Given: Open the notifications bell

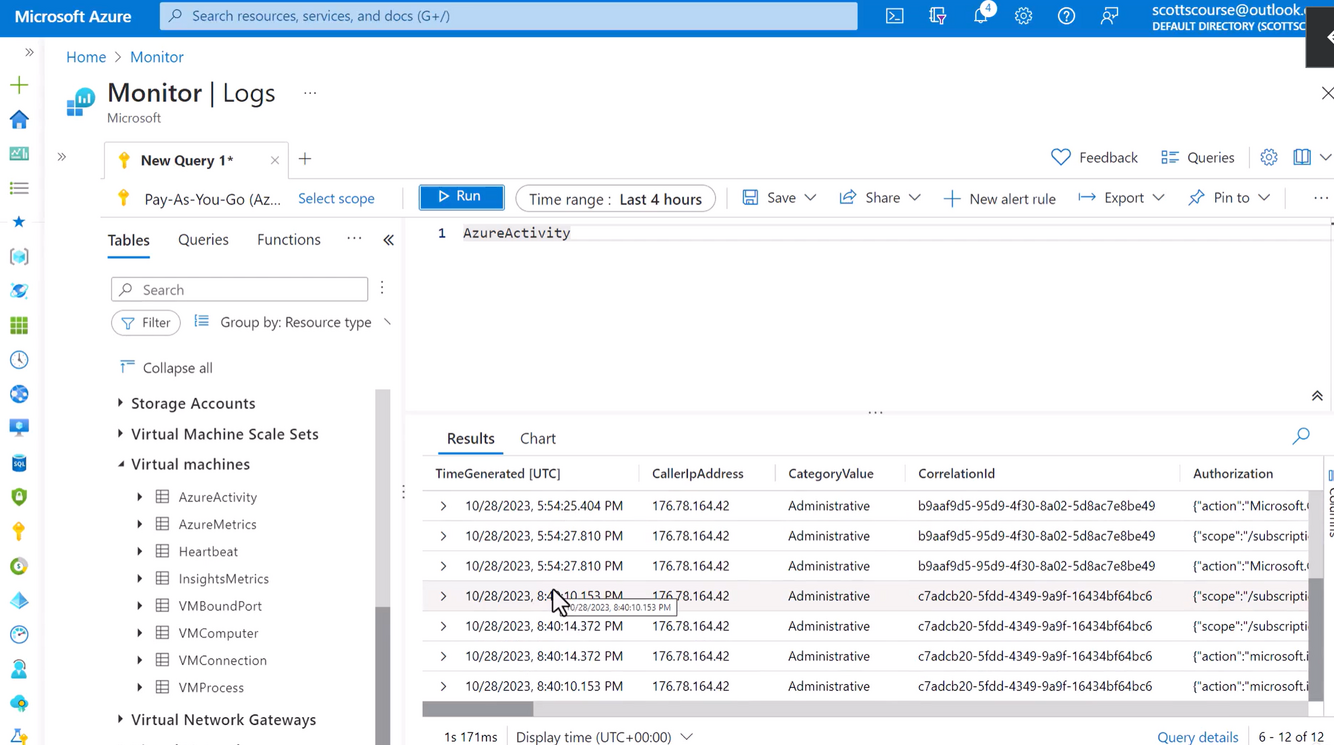Looking at the screenshot, I should pos(981,16).
